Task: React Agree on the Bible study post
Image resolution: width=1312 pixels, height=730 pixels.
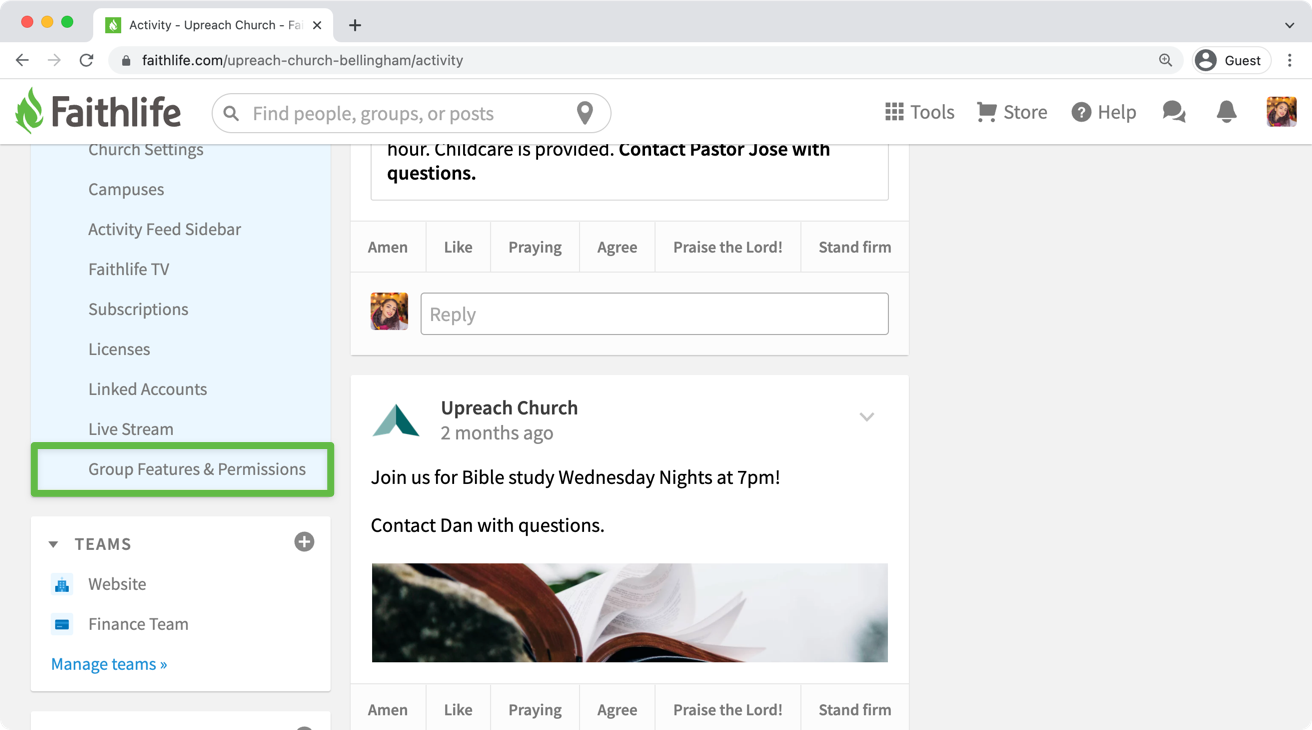Action: [617, 709]
